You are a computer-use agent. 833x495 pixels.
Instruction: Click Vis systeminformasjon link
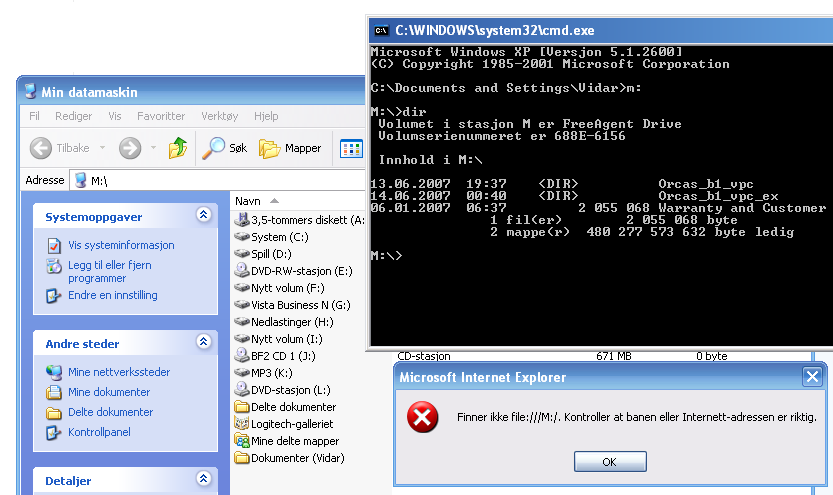tap(121, 245)
